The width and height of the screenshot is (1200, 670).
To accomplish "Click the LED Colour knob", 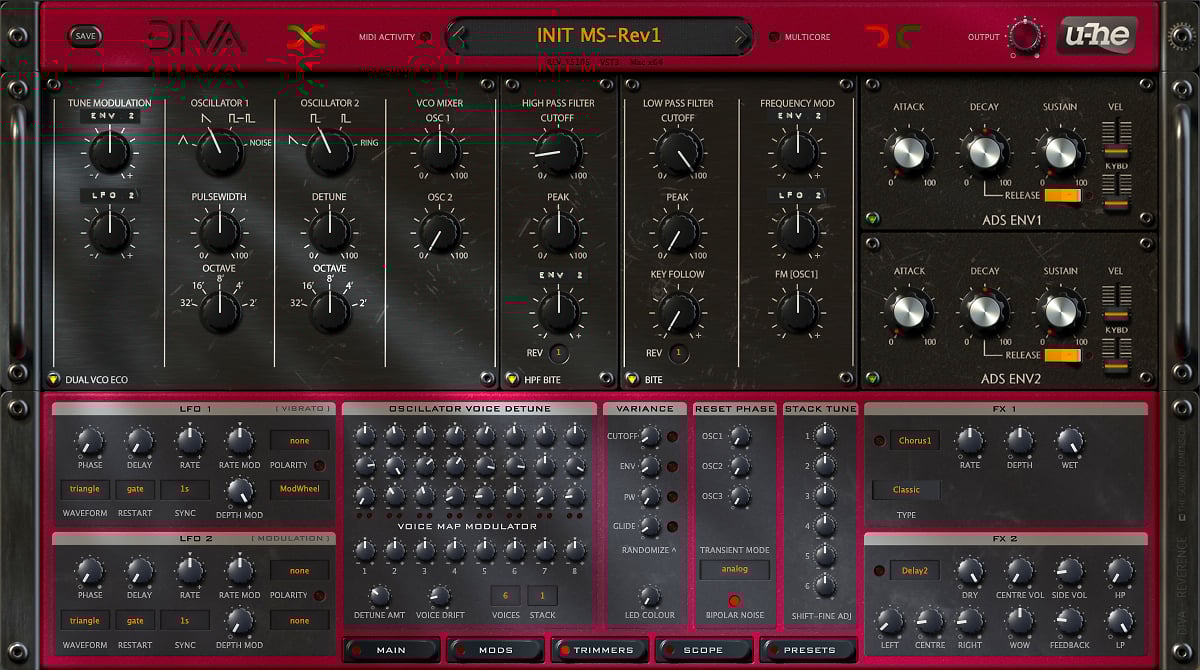I will click(x=649, y=596).
